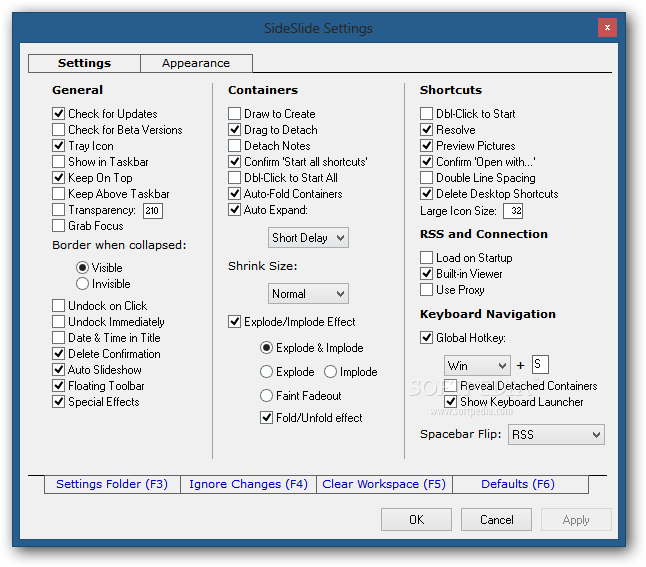Toggle Delete Confirmation checkbox
646x567 pixels.
(x=59, y=354)
